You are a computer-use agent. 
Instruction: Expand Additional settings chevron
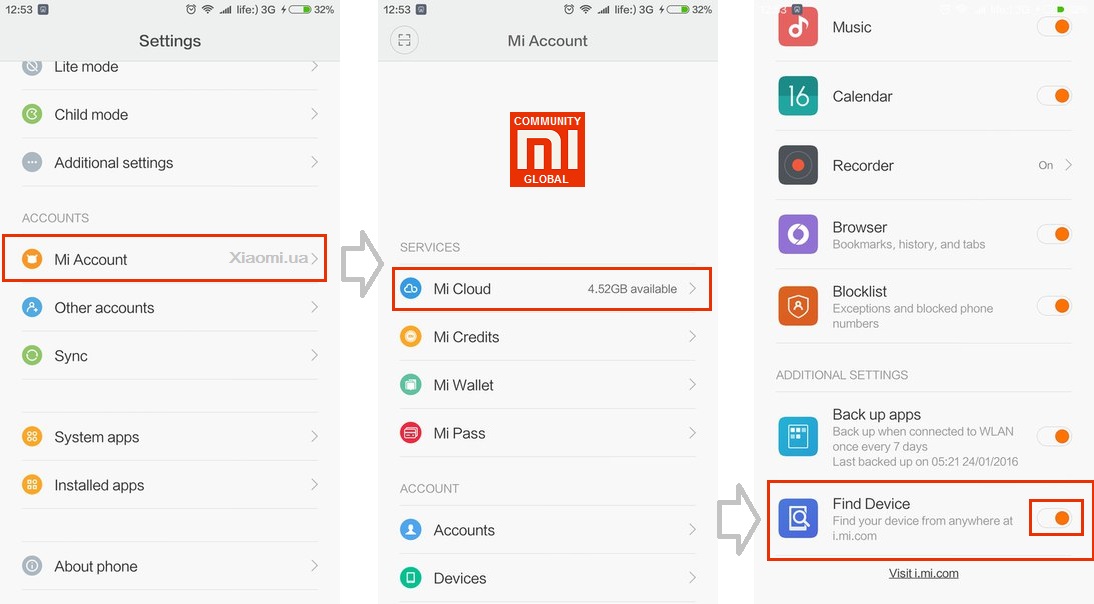point(314,162)
